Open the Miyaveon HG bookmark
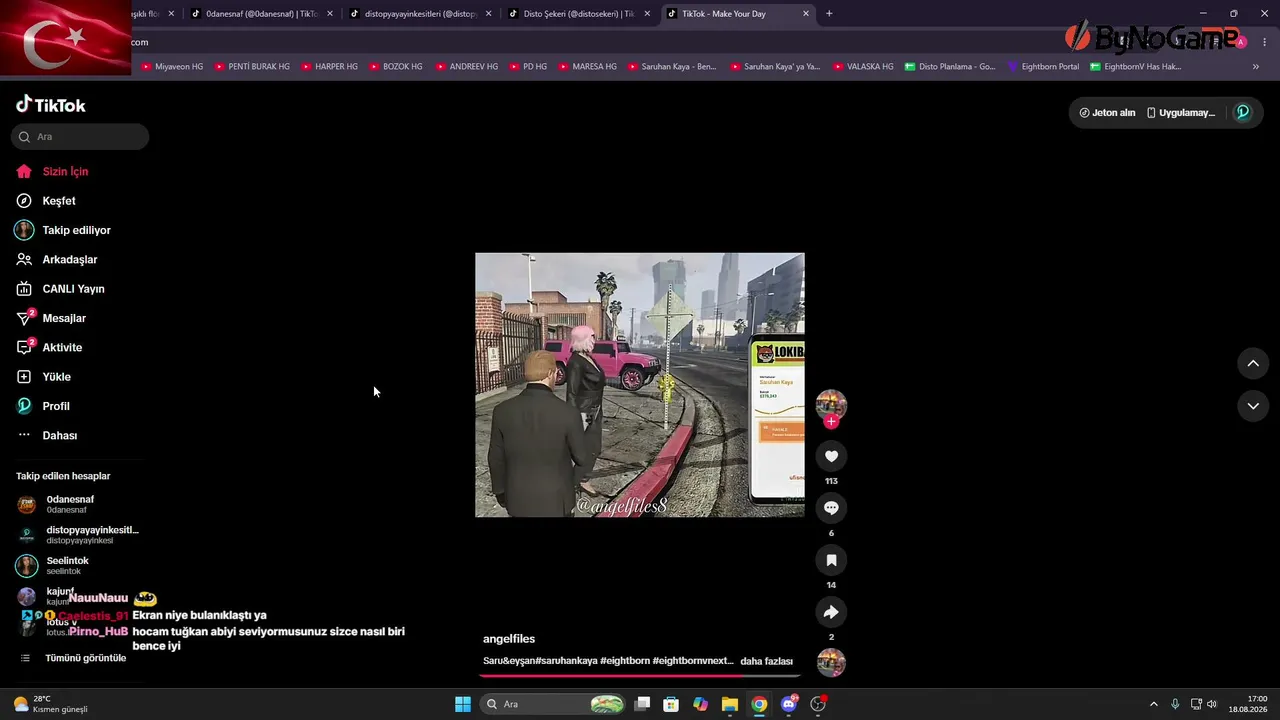 (172, 67)
